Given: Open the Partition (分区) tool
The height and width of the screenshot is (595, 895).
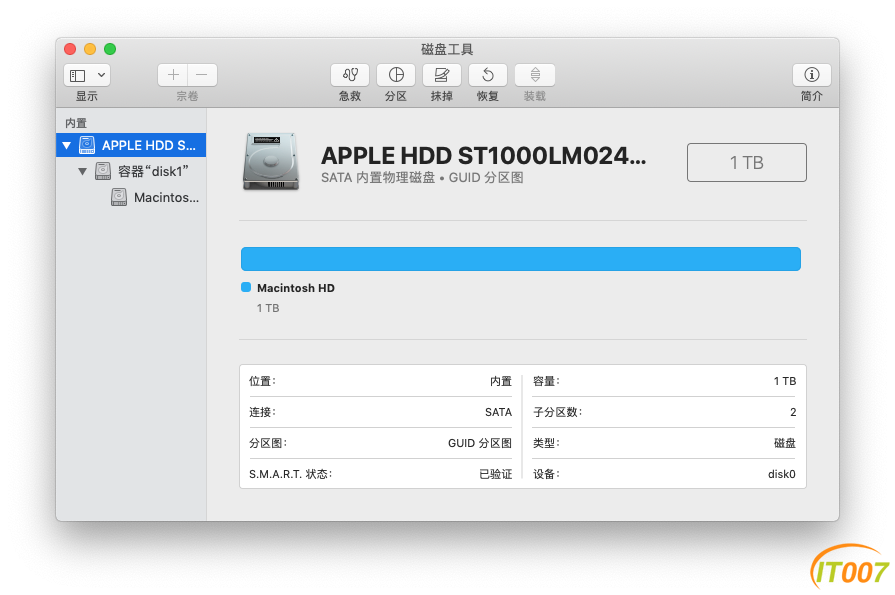Looking at the screenshot, I should (x=396, y=75).
